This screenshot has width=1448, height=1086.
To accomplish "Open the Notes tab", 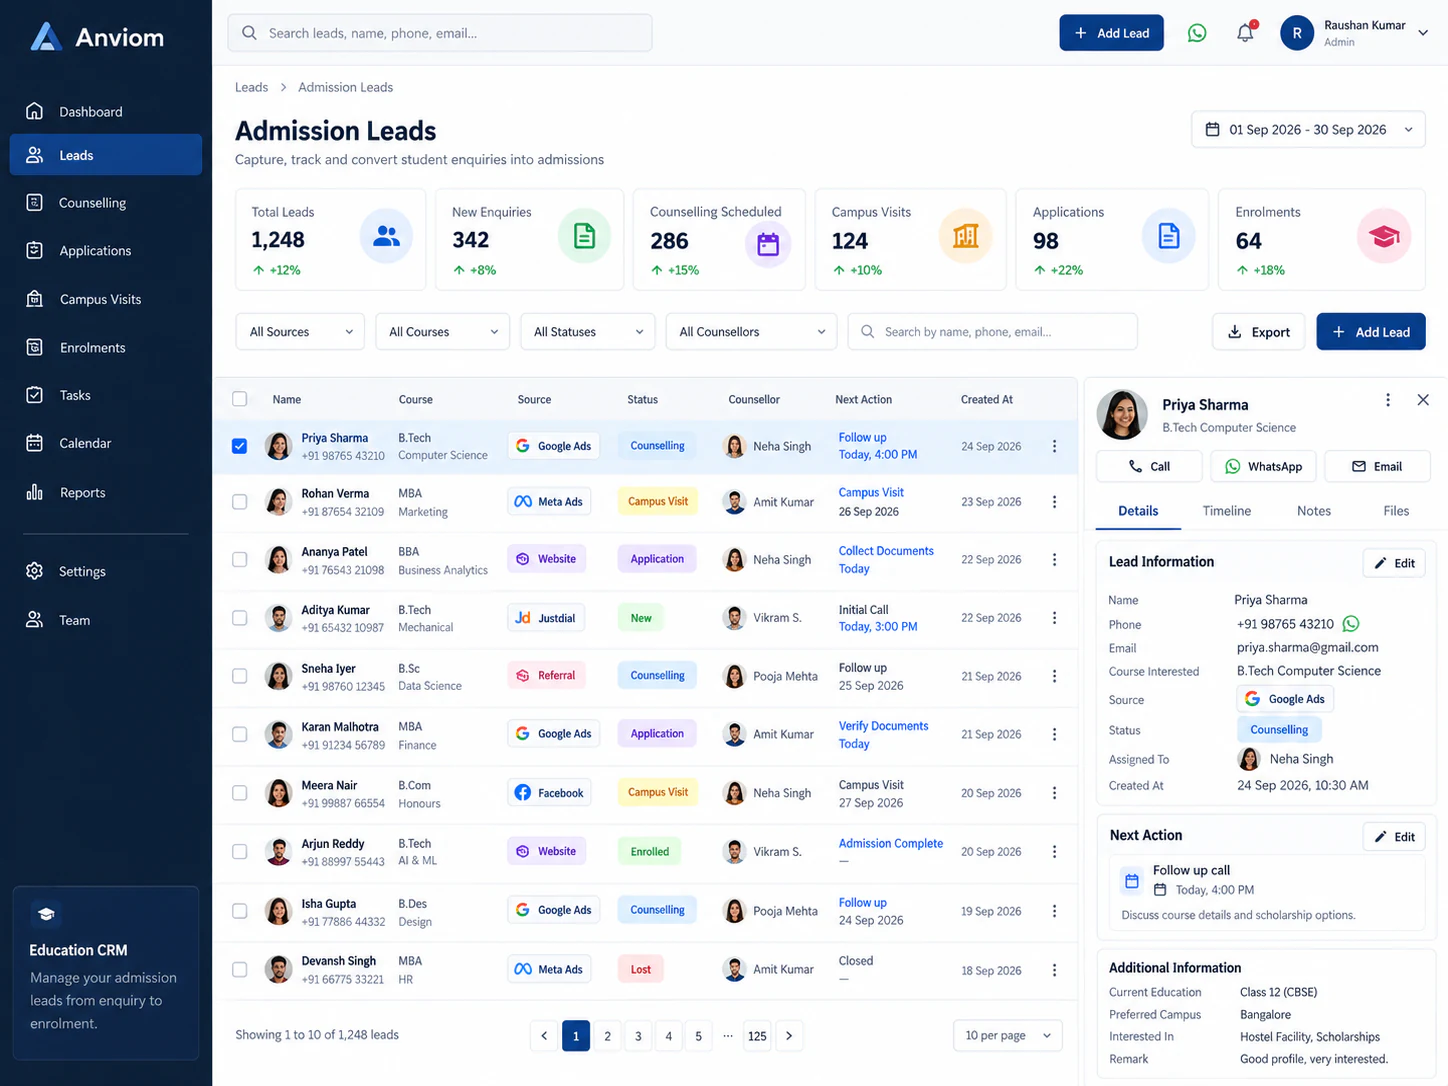I will click(1314, 511).
